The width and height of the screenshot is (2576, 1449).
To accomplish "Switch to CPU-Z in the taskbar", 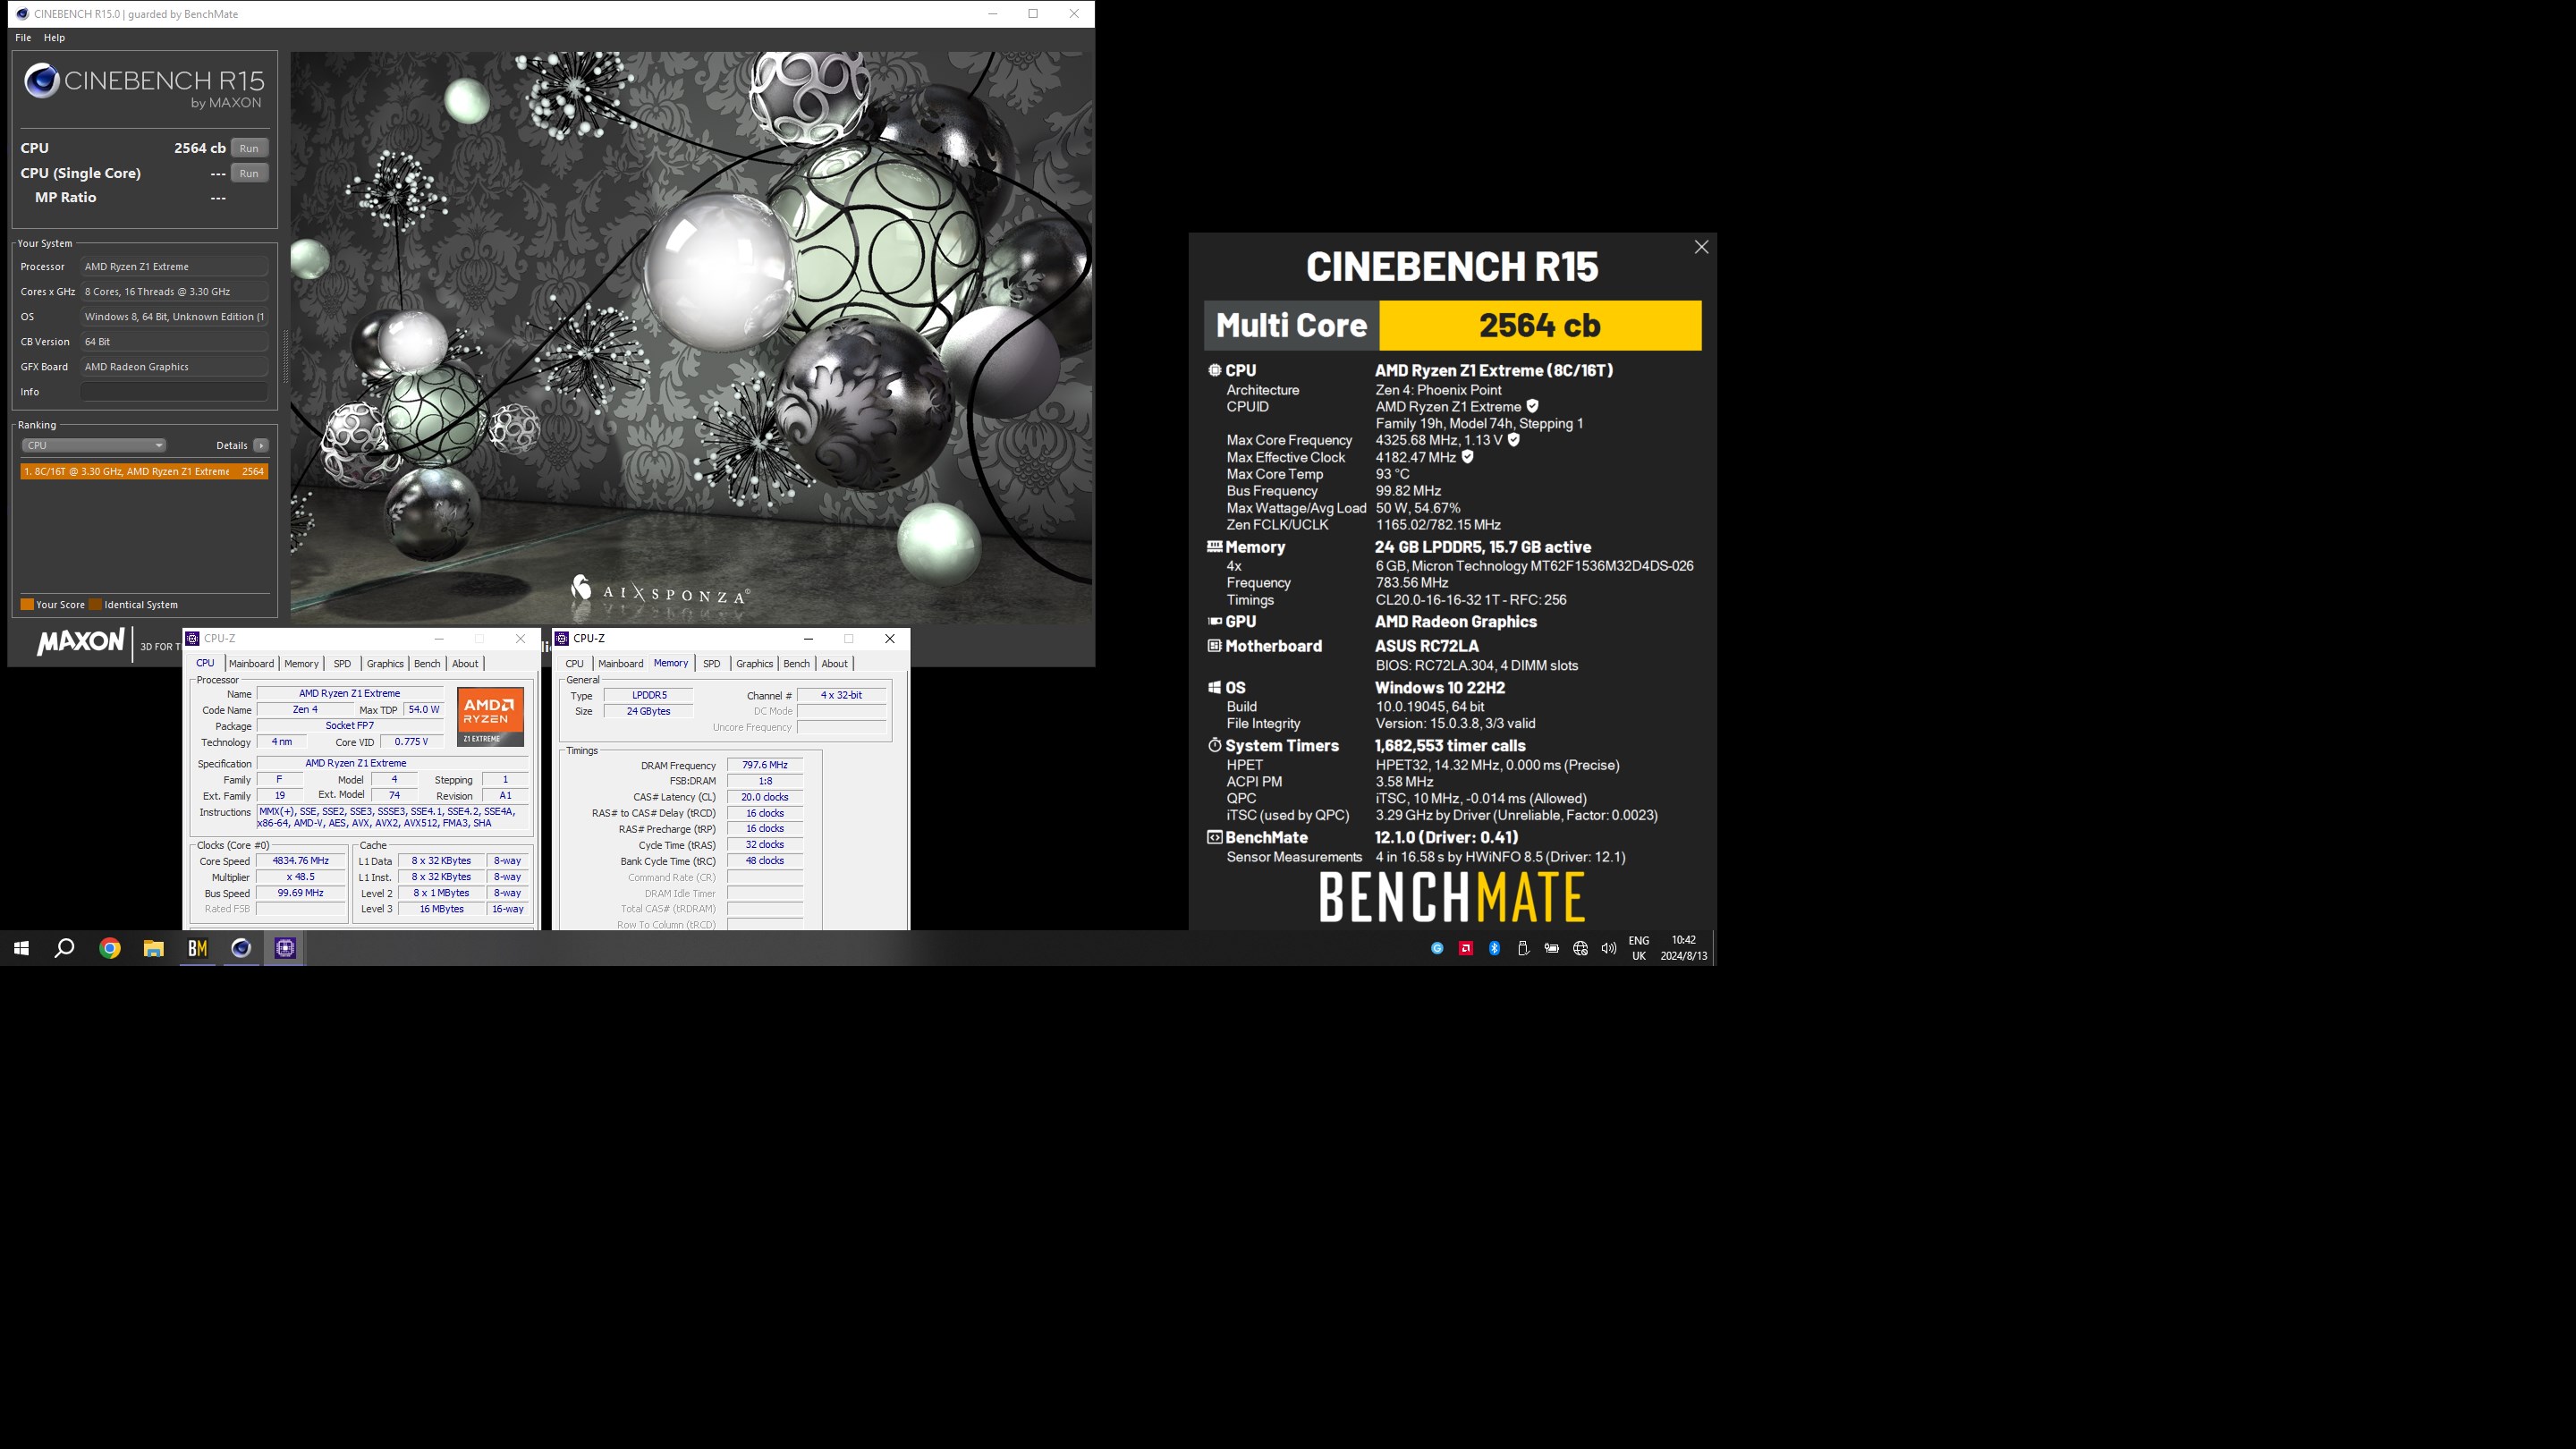I will pos(285,948).
